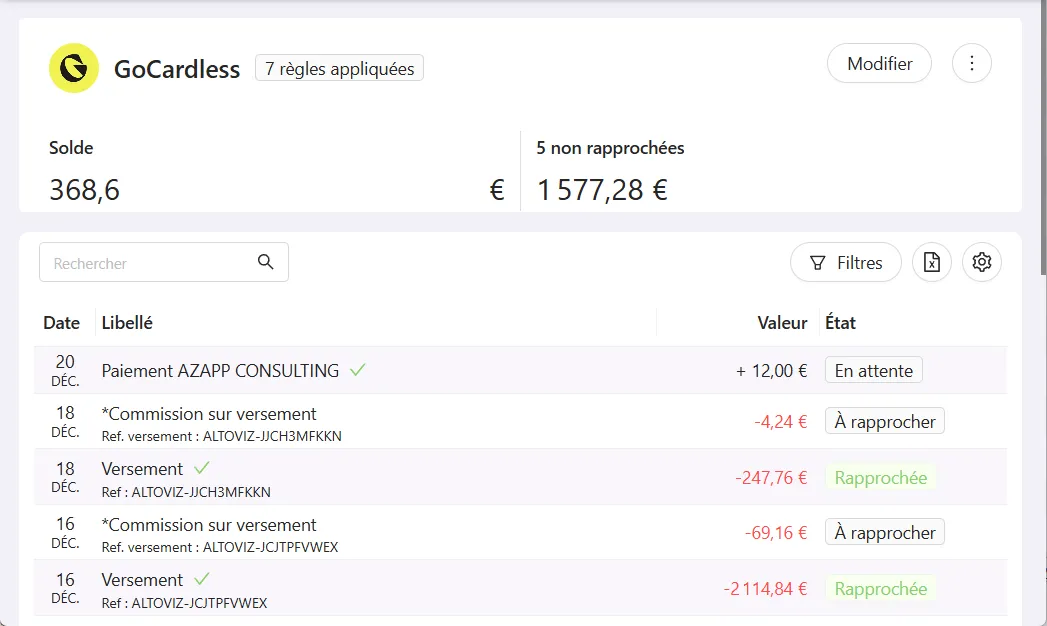Image resolution: width=1047 pixels, height=626 pixels.
Task: Open table settings gear icon
Action: click(982, 262)
